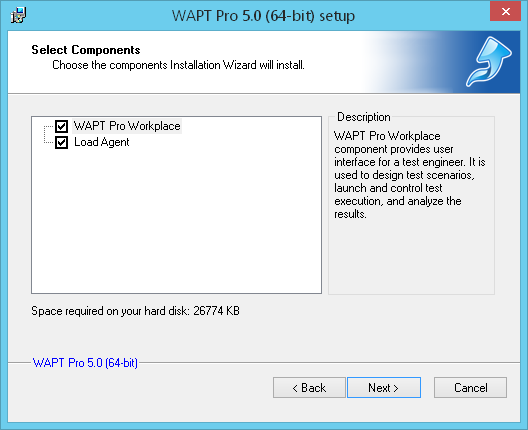The height and width of the screenshot is (430, 528).
Task: Go back with the Back button
Action: point(309,388)
